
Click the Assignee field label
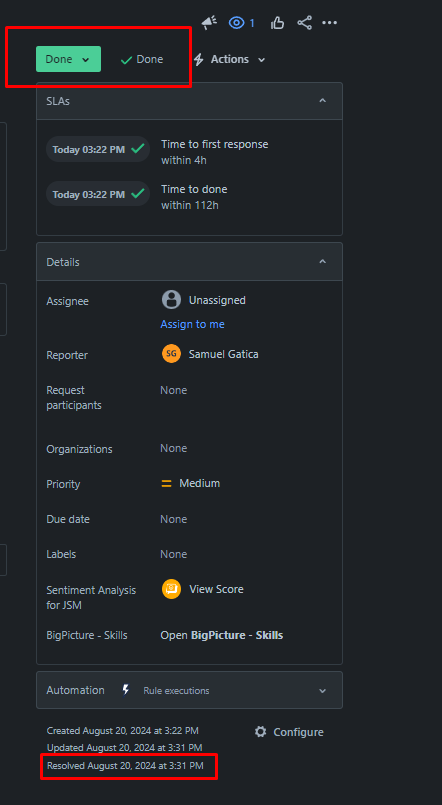[67, 301]
